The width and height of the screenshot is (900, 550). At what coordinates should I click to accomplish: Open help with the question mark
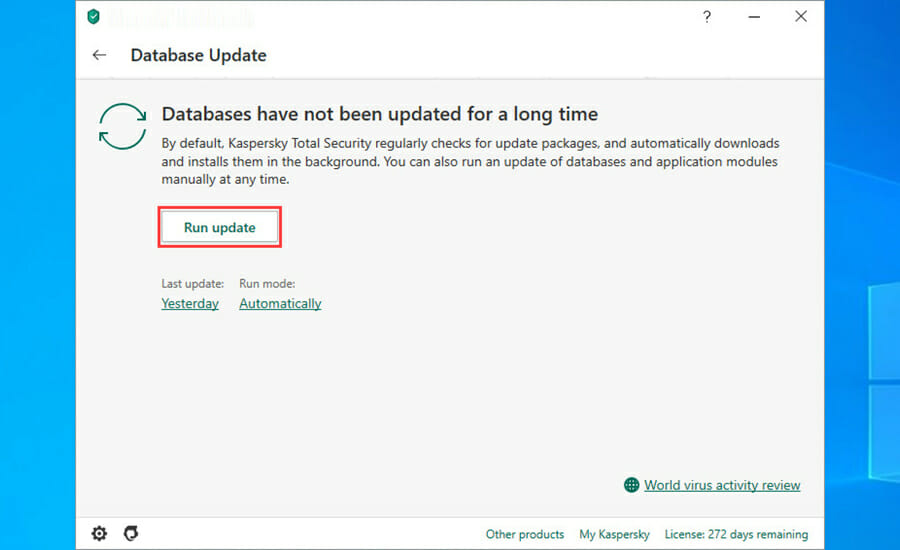point(707,17)
